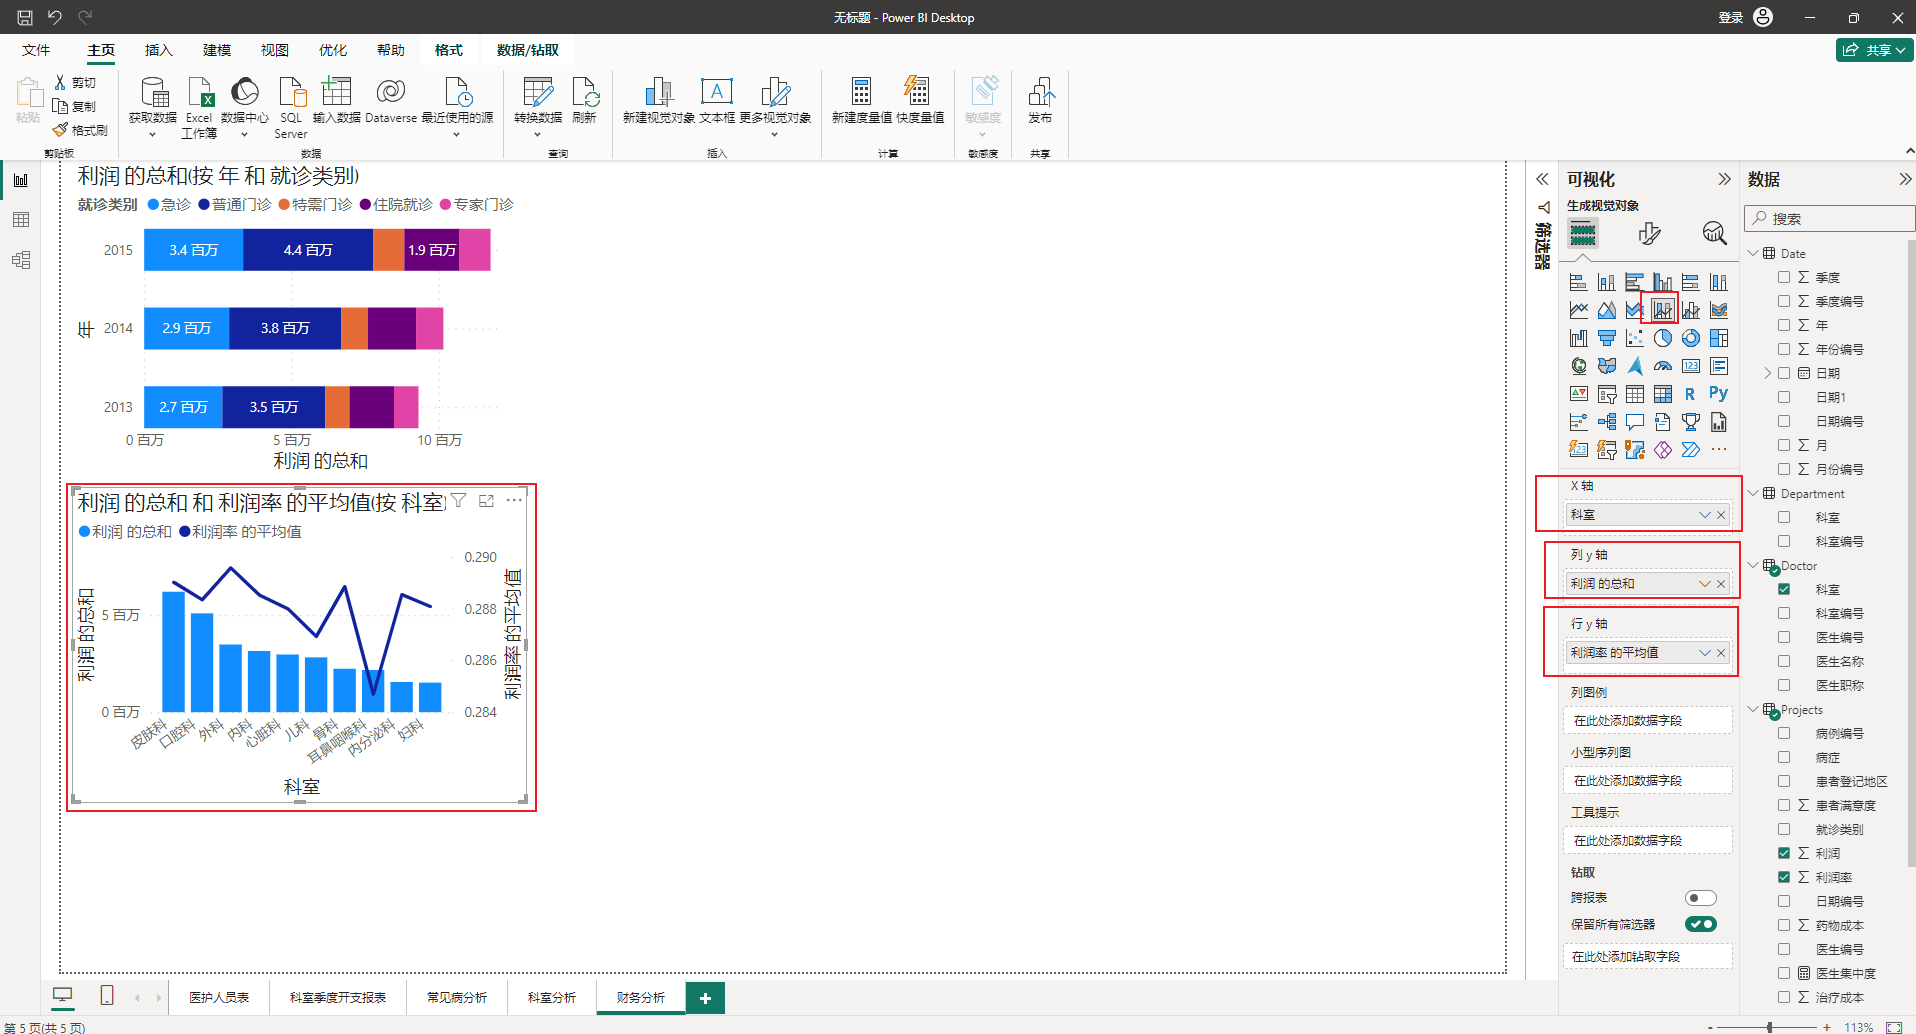Check the 季度 field under Date
The width and height of the screenshot is (1916, 1034).
click(1784, 277)
